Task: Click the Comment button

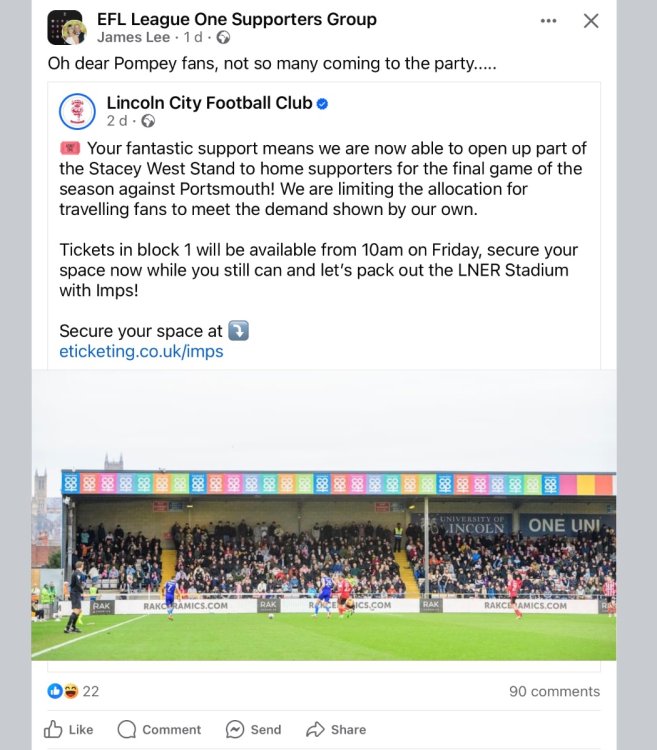Action: pos(159,729)
